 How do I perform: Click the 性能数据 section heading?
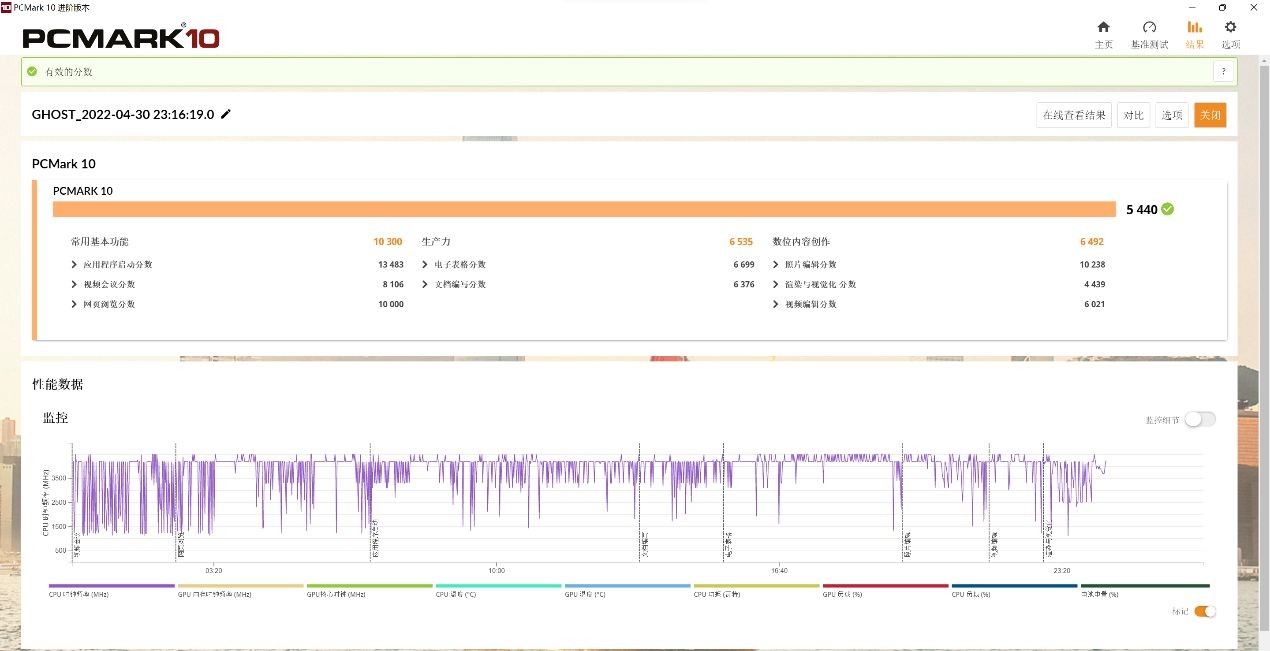pos(58,384)
